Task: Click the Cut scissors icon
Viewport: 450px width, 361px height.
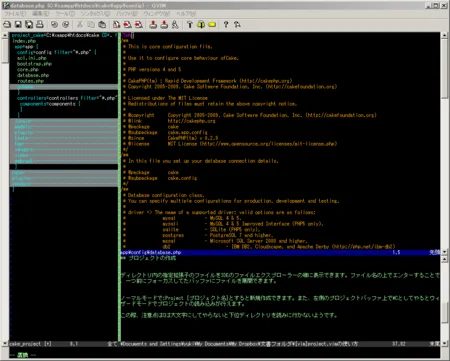Action: click(80, 24)
